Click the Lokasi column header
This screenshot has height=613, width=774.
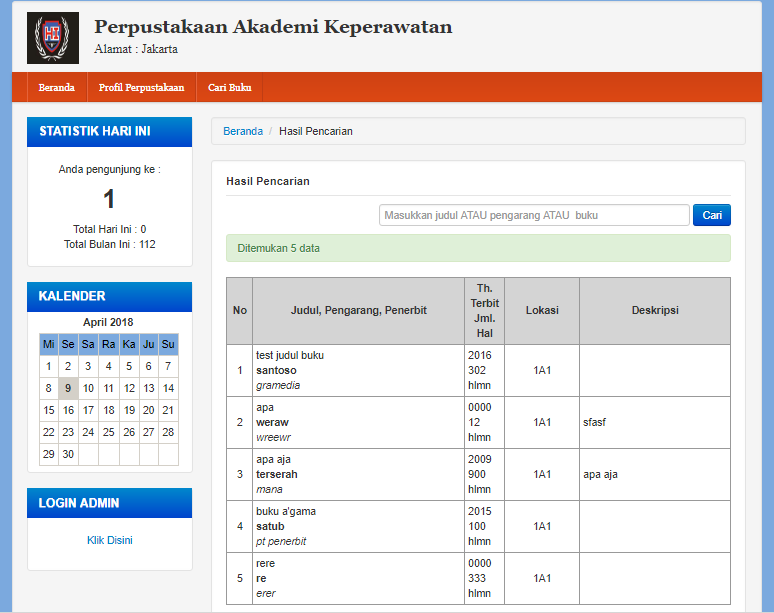pos(542,310)
